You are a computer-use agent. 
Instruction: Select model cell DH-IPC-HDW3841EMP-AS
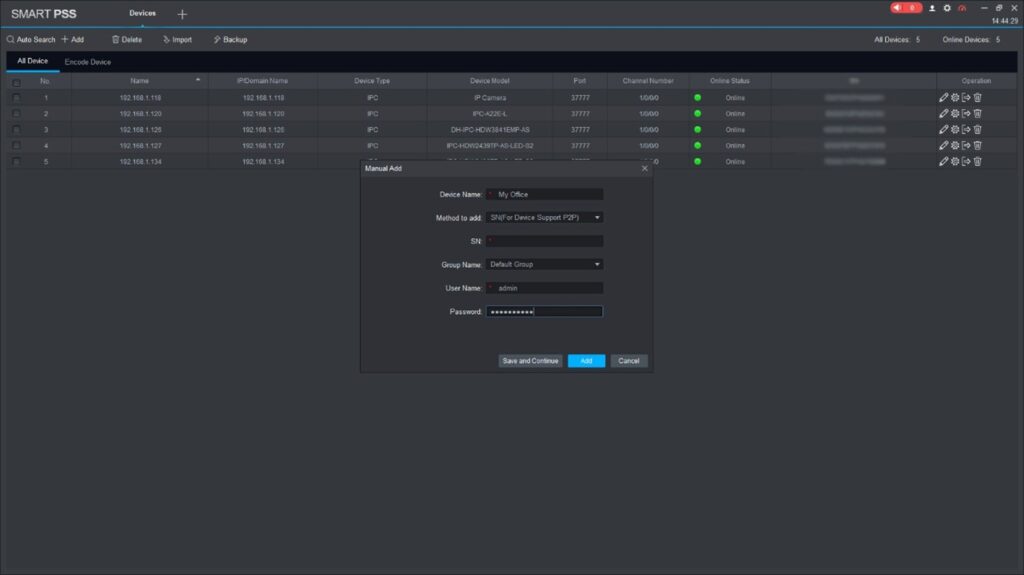point(490,130)
